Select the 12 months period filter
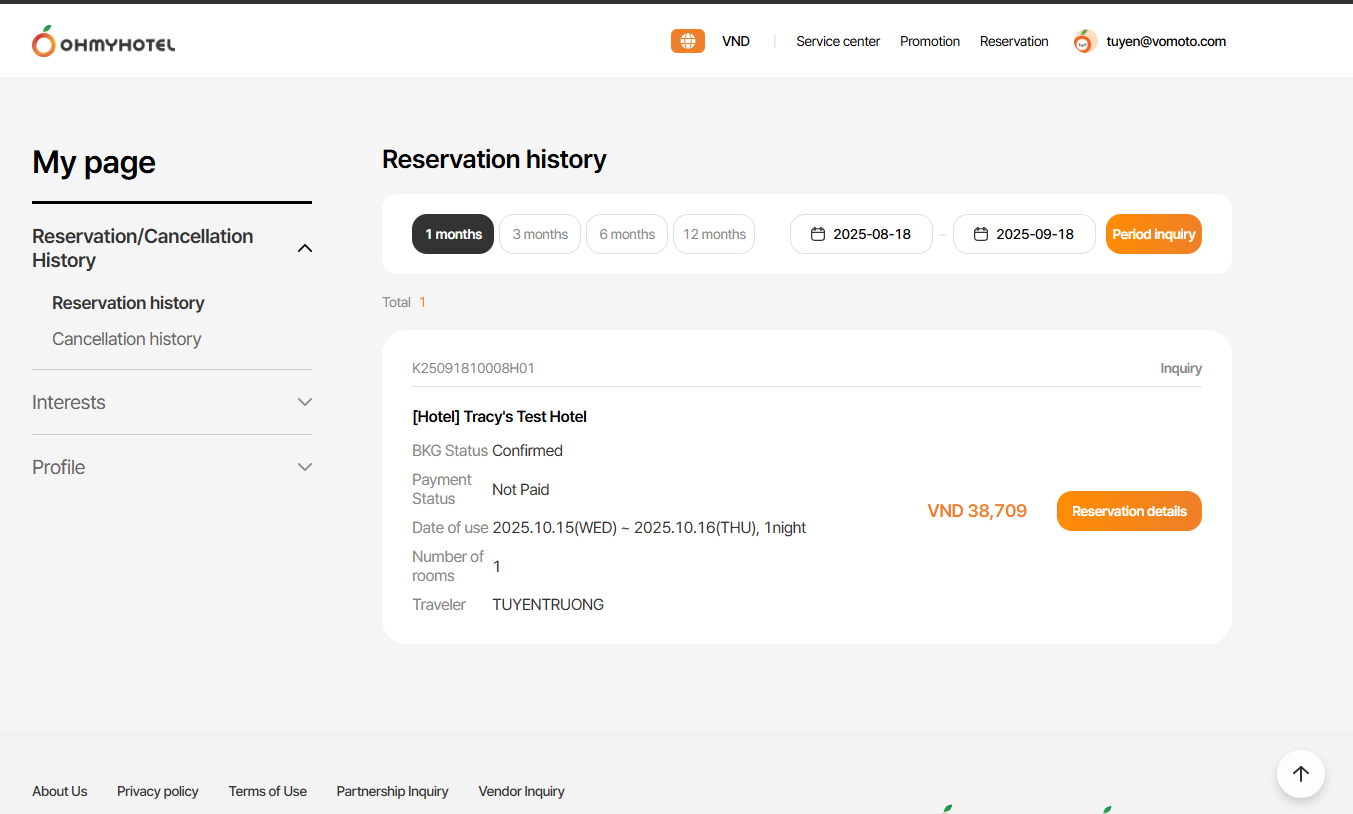 tap(714, 234)
